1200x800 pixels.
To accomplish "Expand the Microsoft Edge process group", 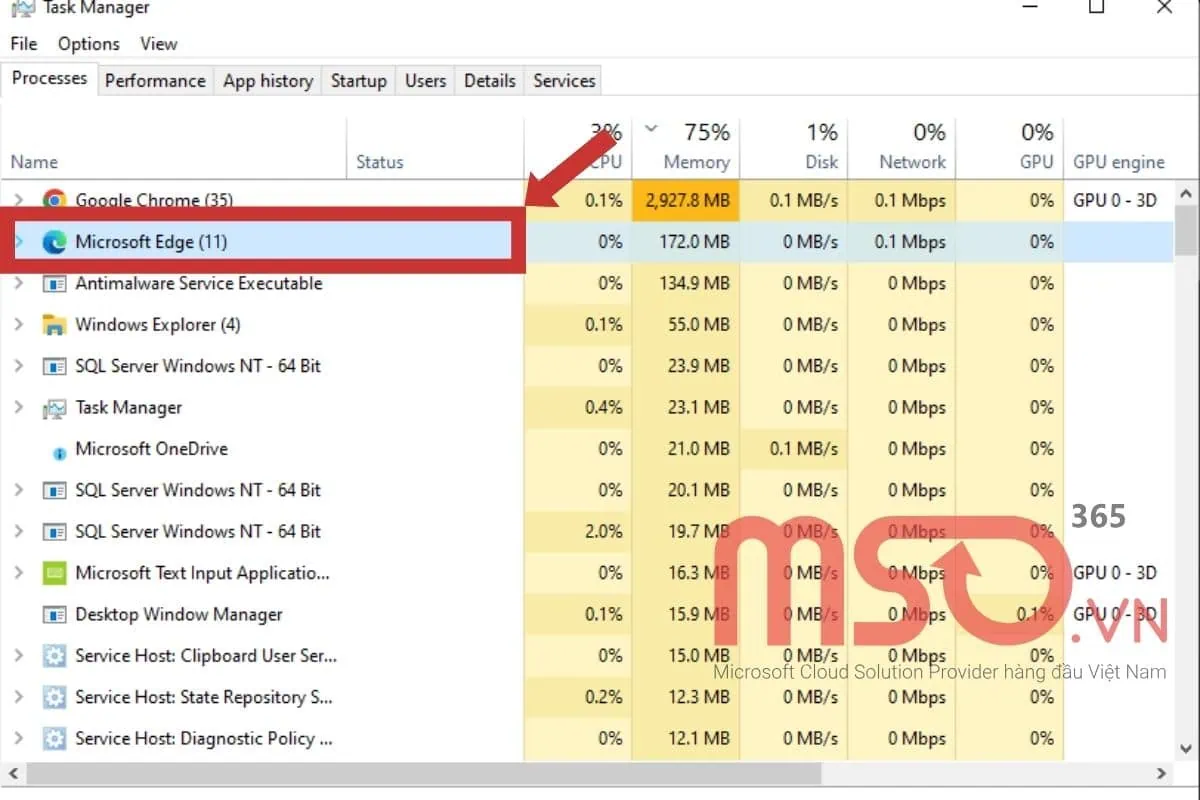I will pos(18,241).
